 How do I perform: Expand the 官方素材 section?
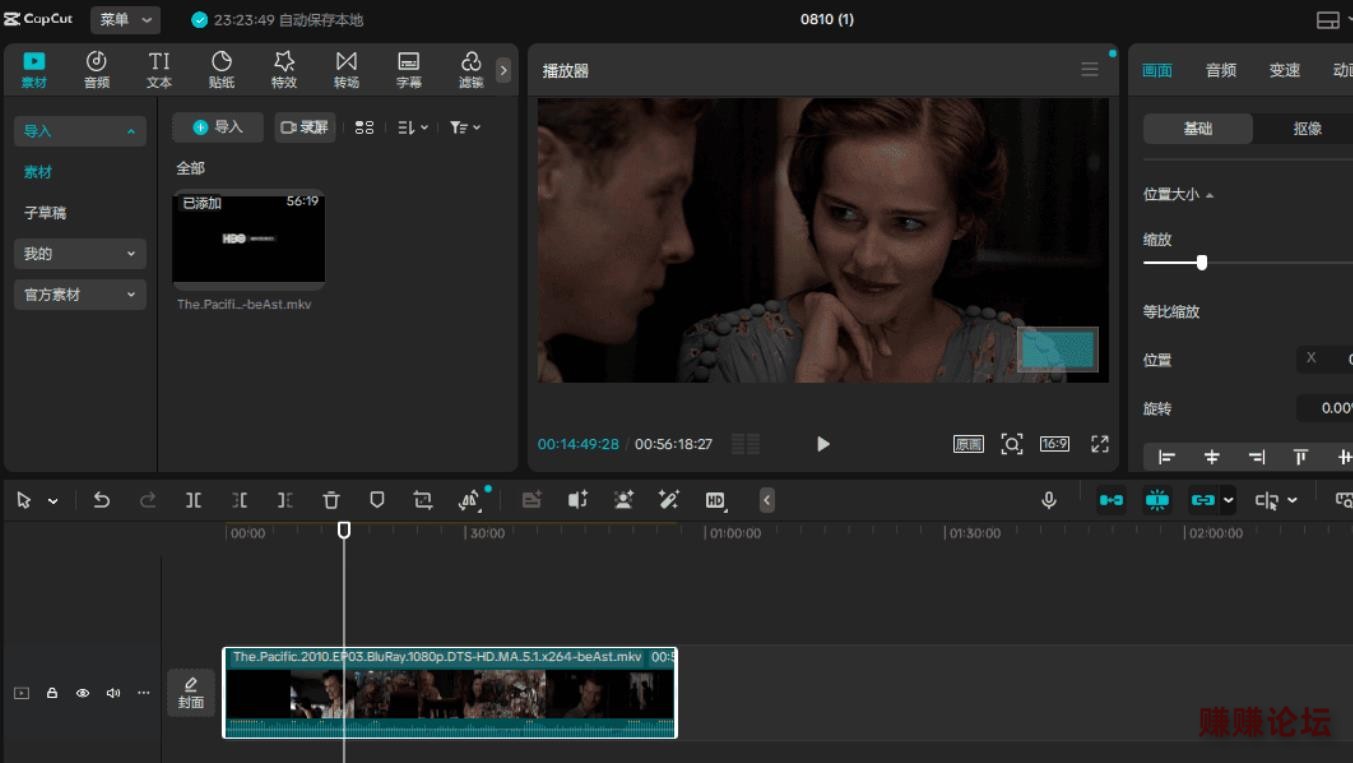(x=80, y=295)
